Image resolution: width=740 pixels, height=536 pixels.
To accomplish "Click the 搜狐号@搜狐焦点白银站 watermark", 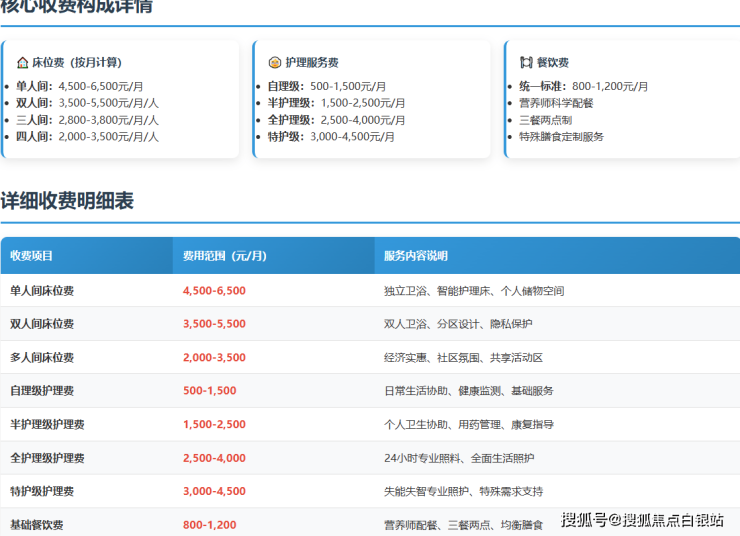I will pyautogui.click(x=642, y=520).
